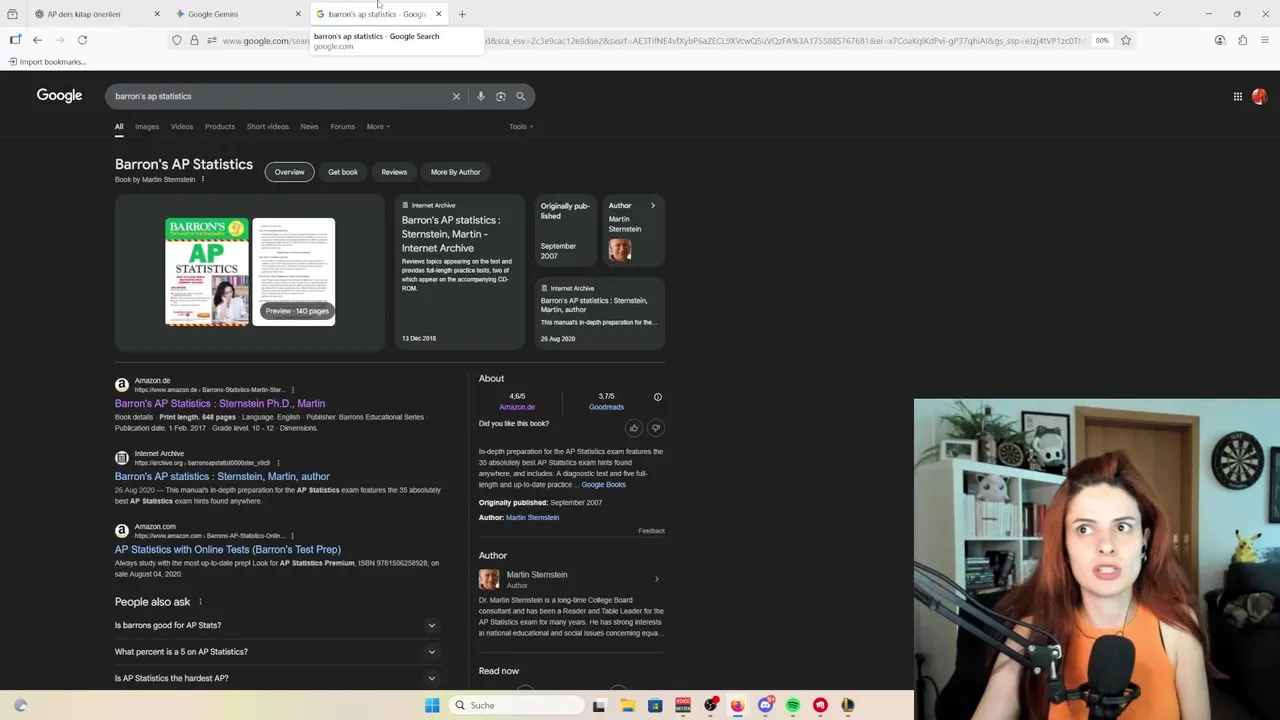Open Internet Archive Sternstein, Martin, author result
This screenshot has height=720, width=1280.
click(x=222, y=476)
